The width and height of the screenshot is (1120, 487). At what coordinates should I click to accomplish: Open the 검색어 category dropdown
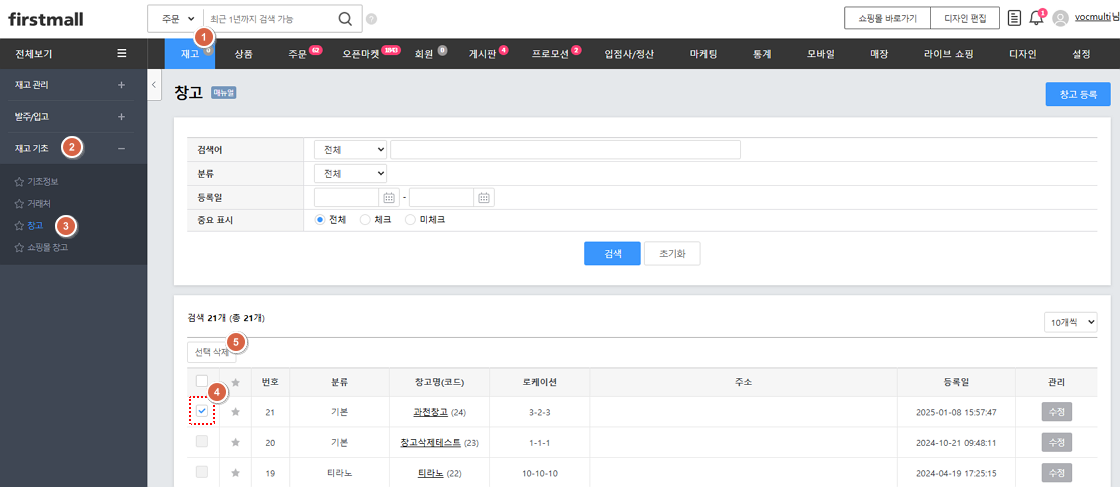(349, 149)
